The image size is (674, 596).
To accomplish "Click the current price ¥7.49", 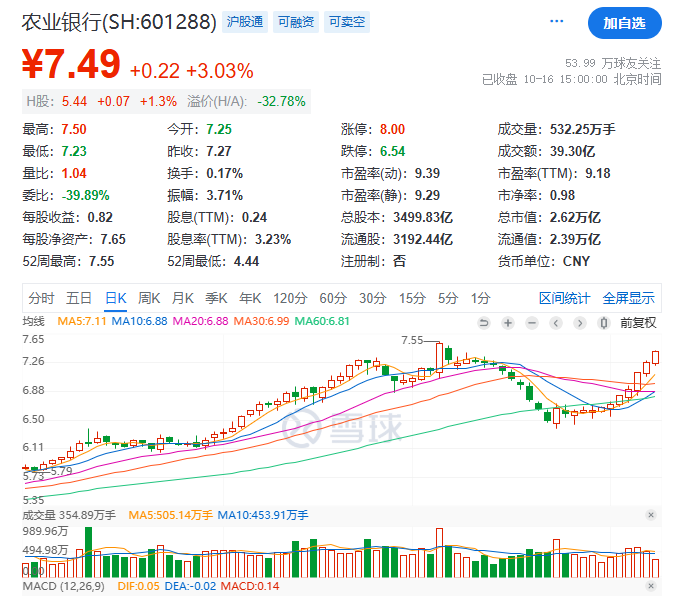I will 71,64.
